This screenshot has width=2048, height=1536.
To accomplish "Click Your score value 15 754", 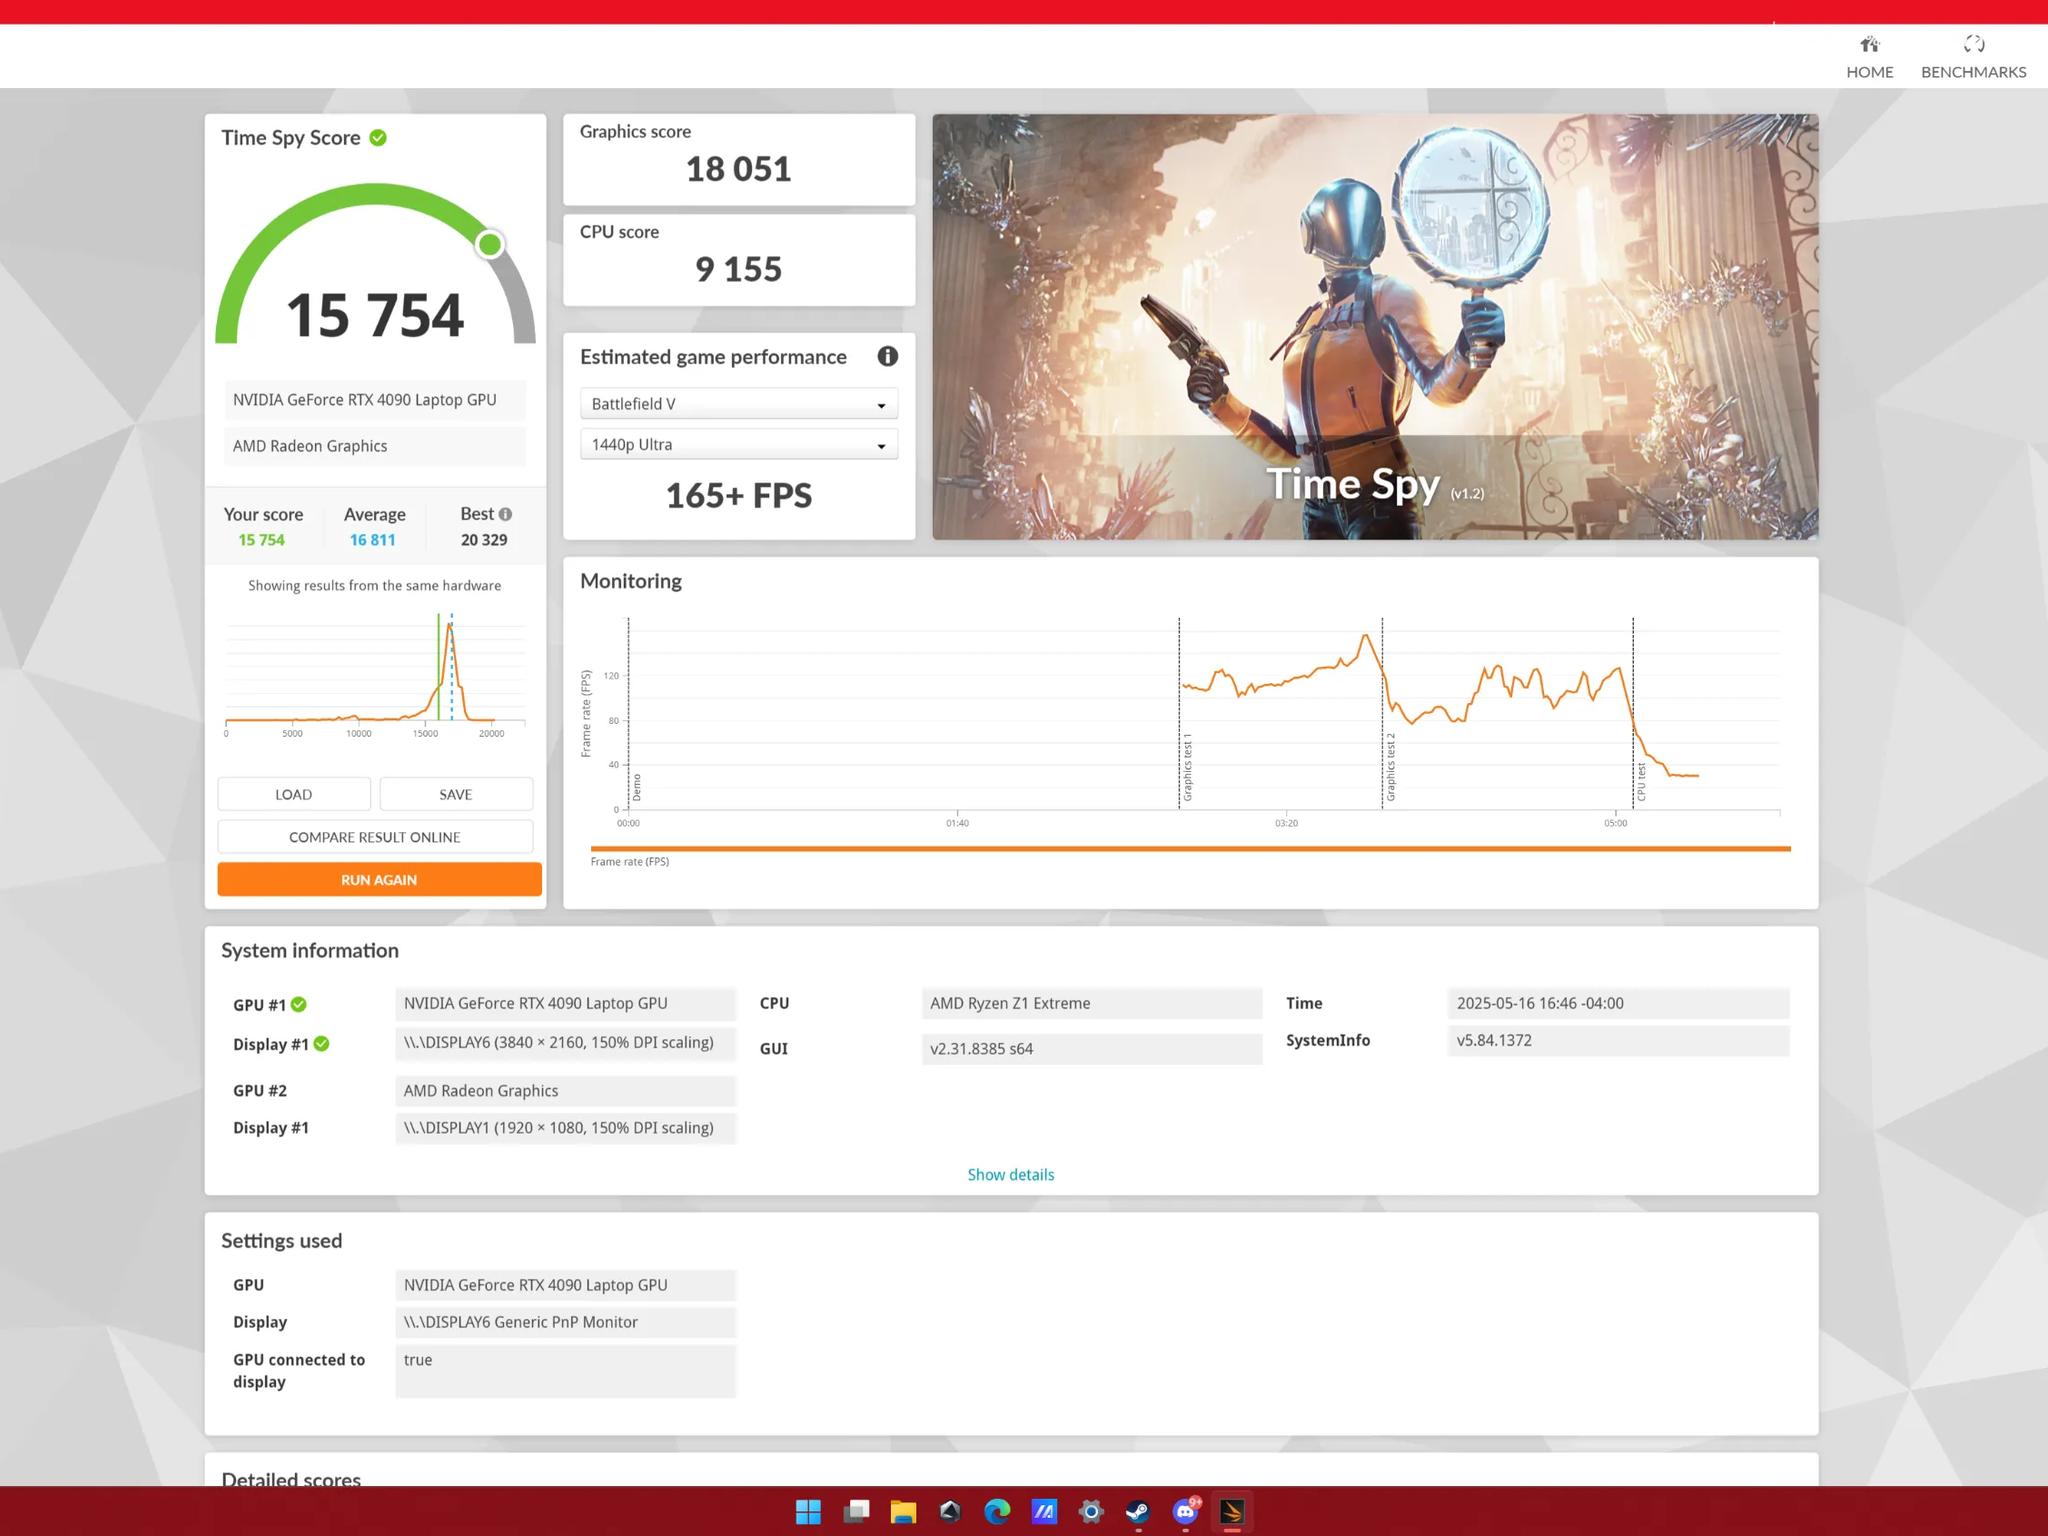I will click(x=262, y=540).
